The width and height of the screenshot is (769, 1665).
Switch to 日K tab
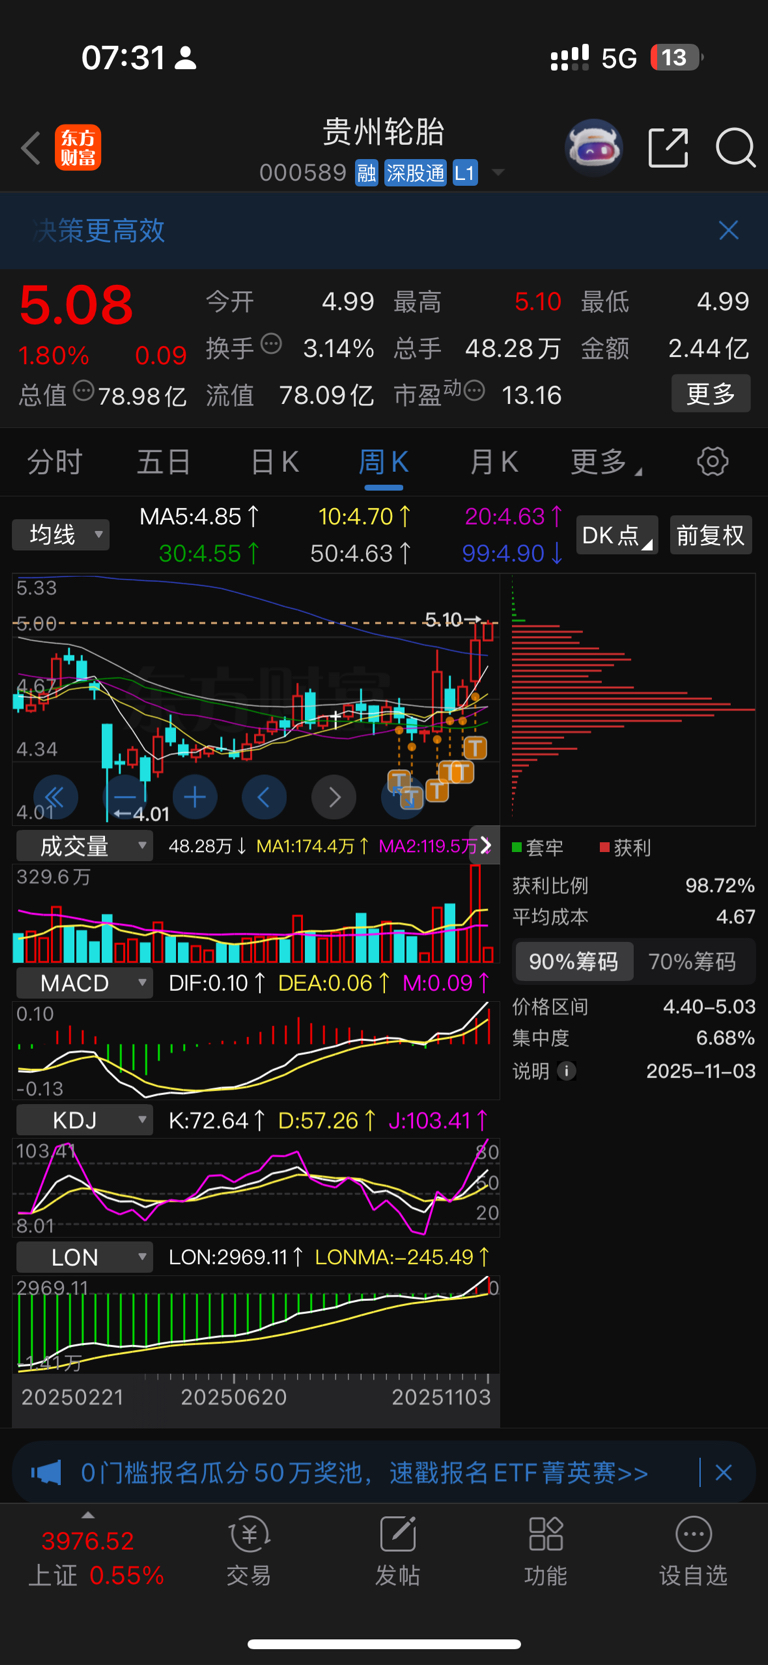click(x=274, y=462)
